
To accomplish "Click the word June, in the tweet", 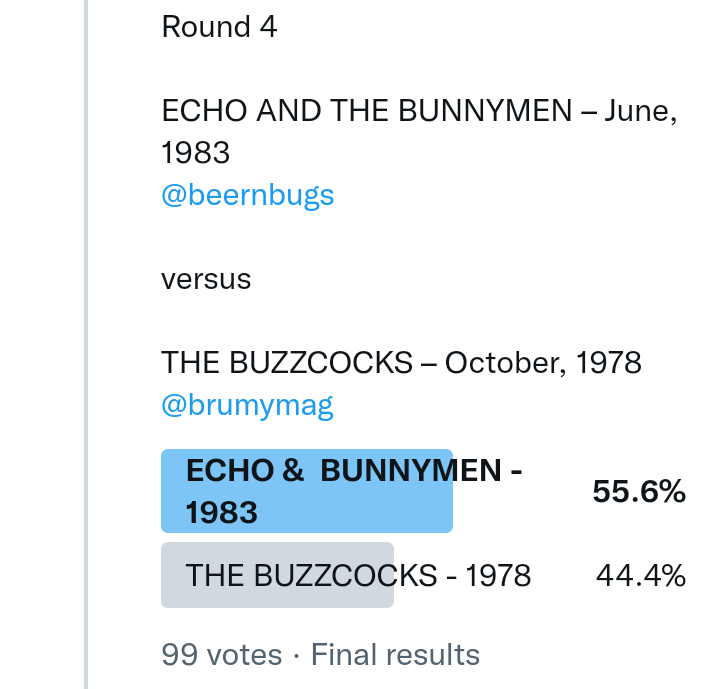I will point(642,111).
